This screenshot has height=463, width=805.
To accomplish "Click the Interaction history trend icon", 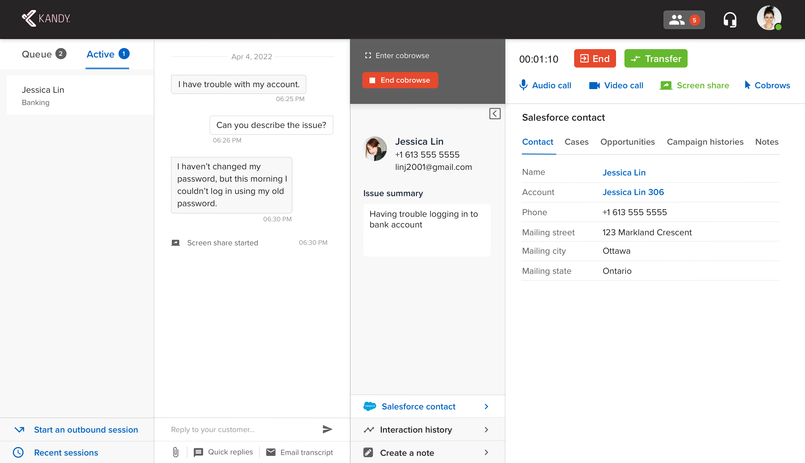I will coord(369,430).
